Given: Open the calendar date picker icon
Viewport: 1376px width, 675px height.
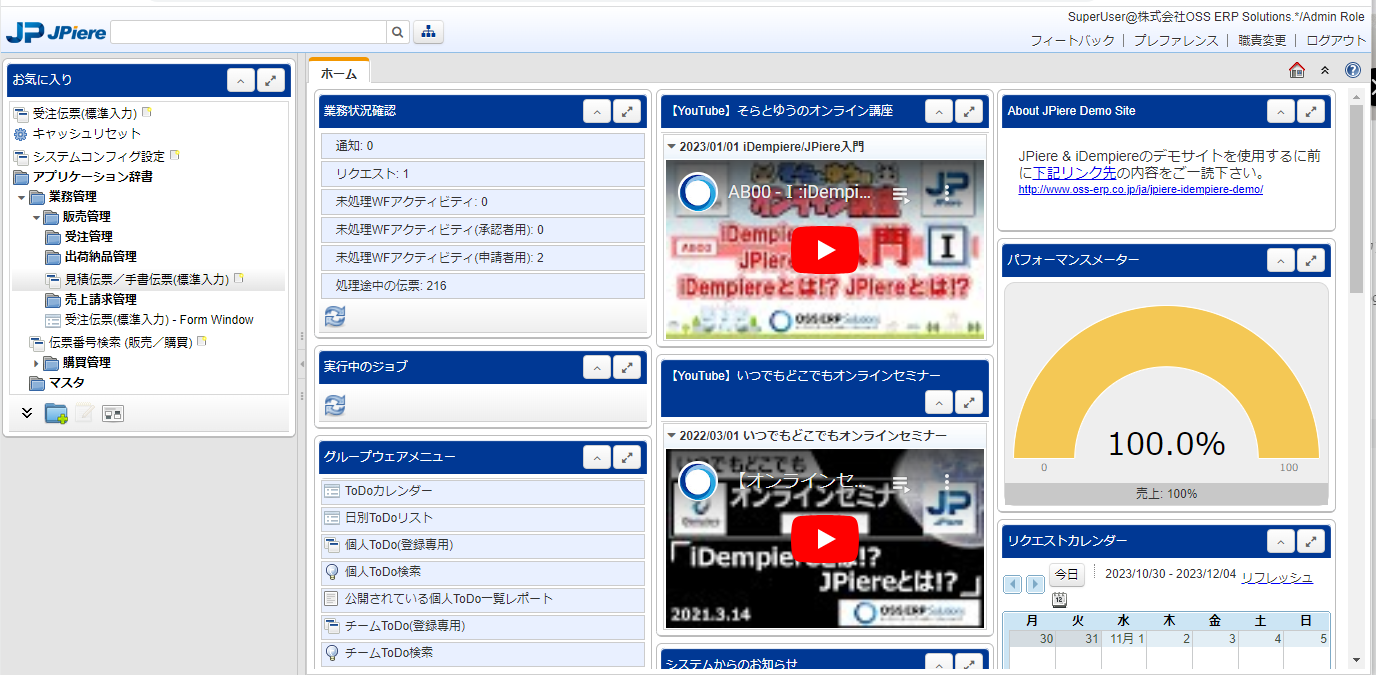Looking at the screenshot, I should click(x=1059, y=599).
